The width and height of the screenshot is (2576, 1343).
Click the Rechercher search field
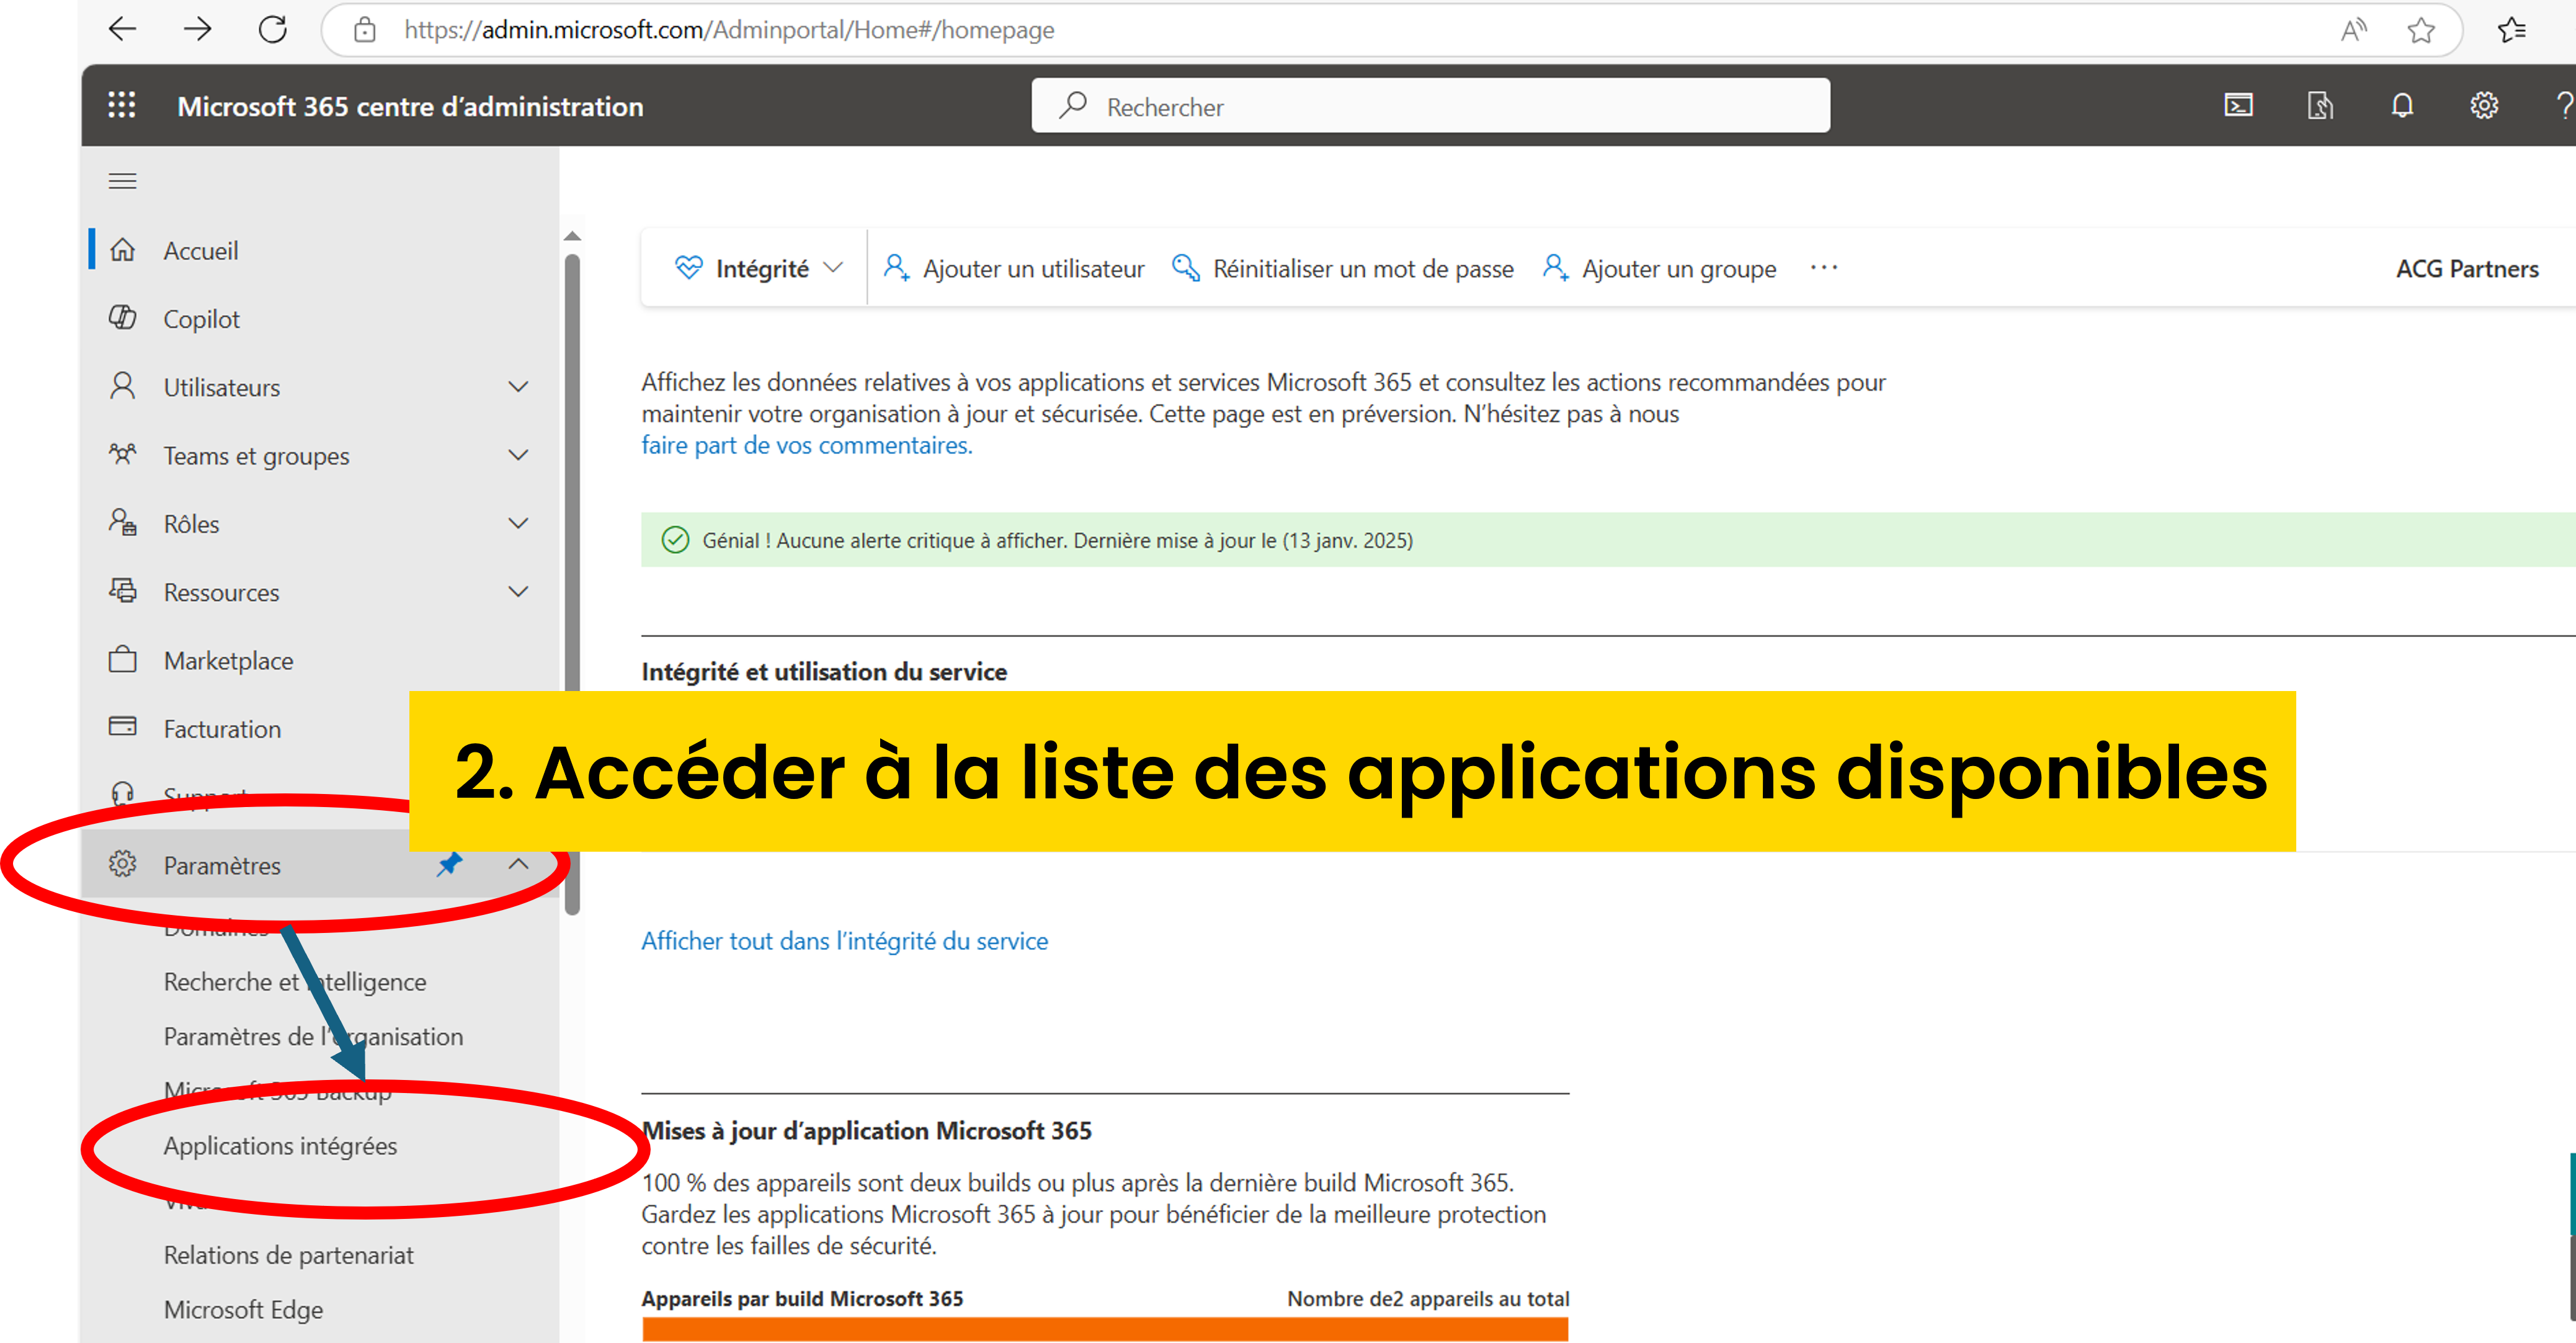(1430, 106)
